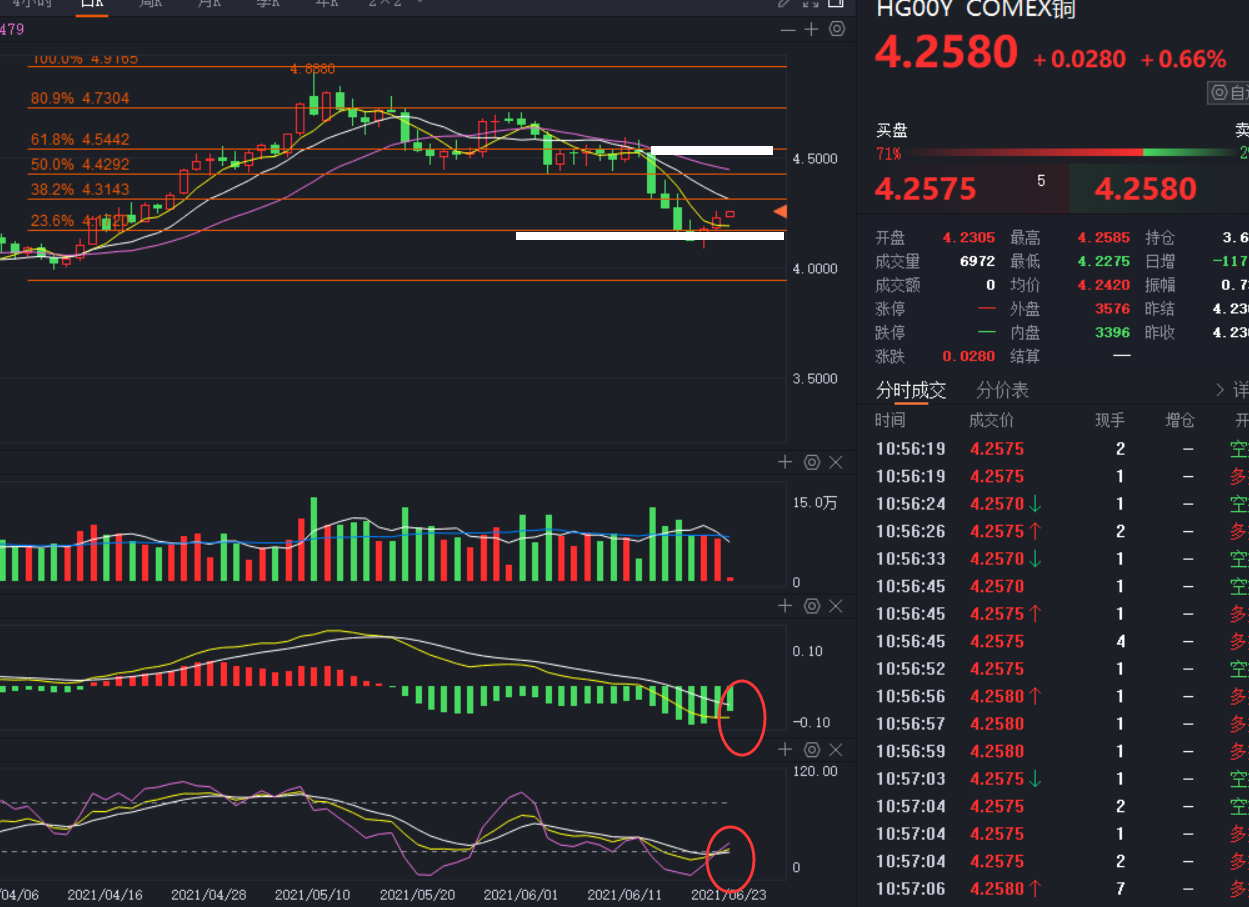Image resolution: width=1249 pixels, height=907 pixels.
Task: Add a panel using the MACD panel plus icon
Action: click(785, 606)
